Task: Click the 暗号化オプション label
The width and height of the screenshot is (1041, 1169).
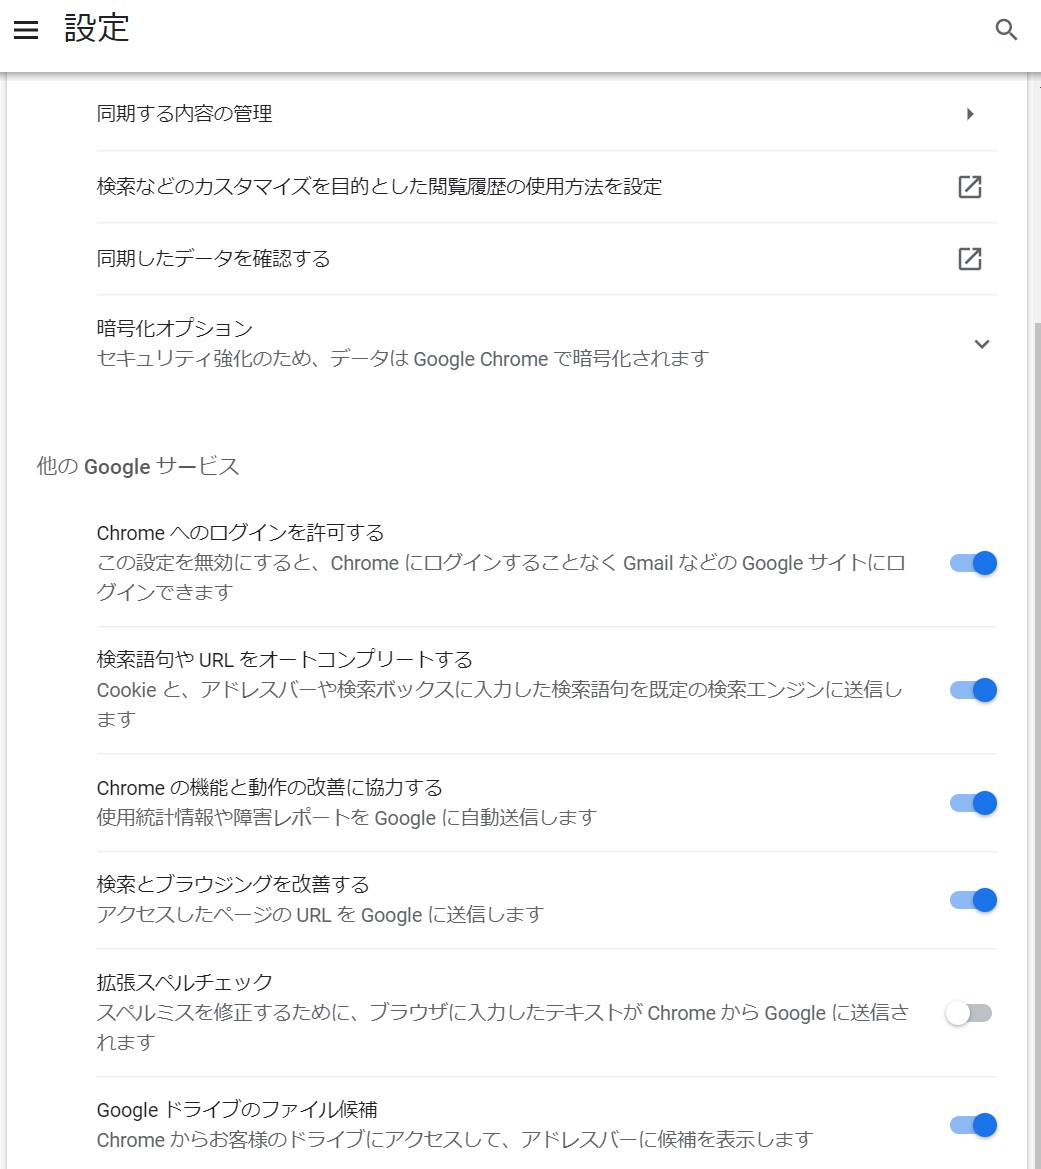Action: pyautogui.click(x=174, y=328)
